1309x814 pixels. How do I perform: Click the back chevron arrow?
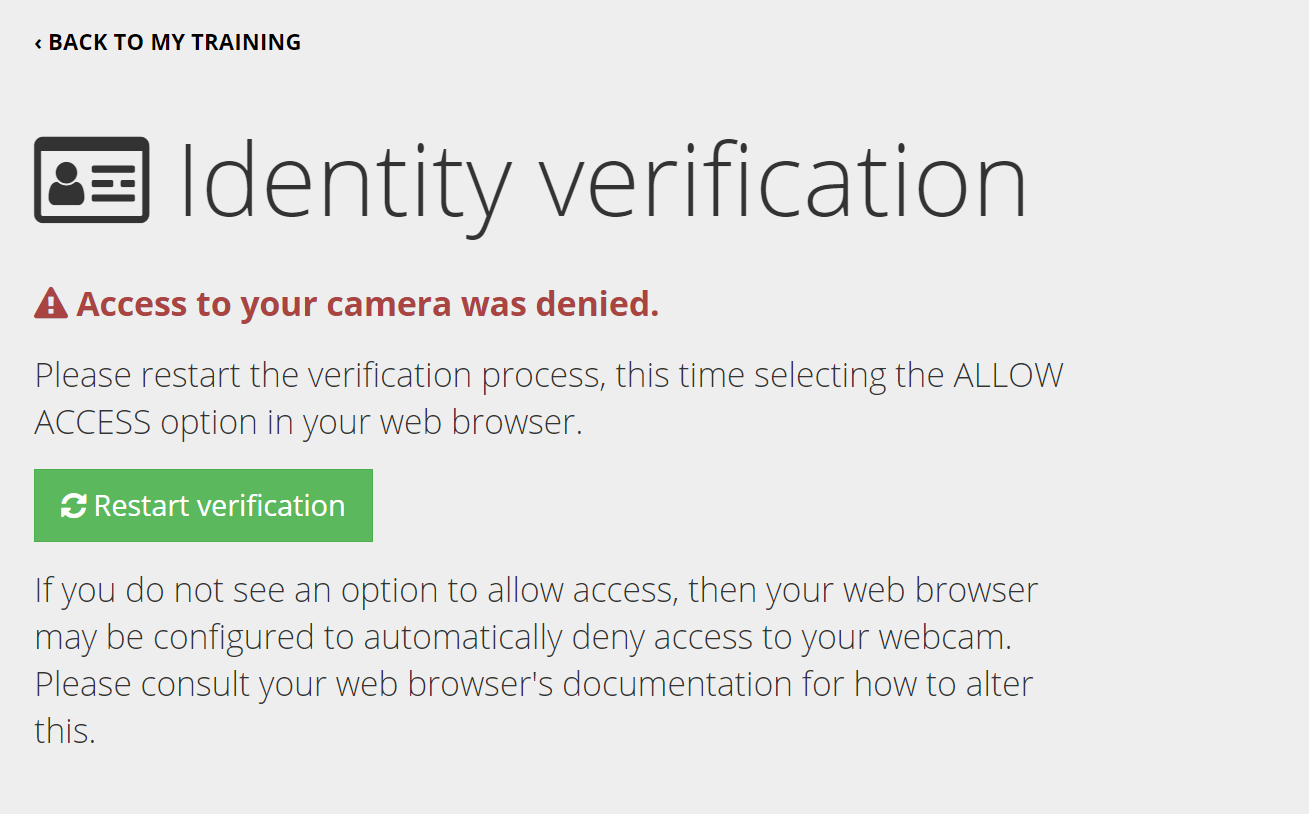(x=38, y=43)
